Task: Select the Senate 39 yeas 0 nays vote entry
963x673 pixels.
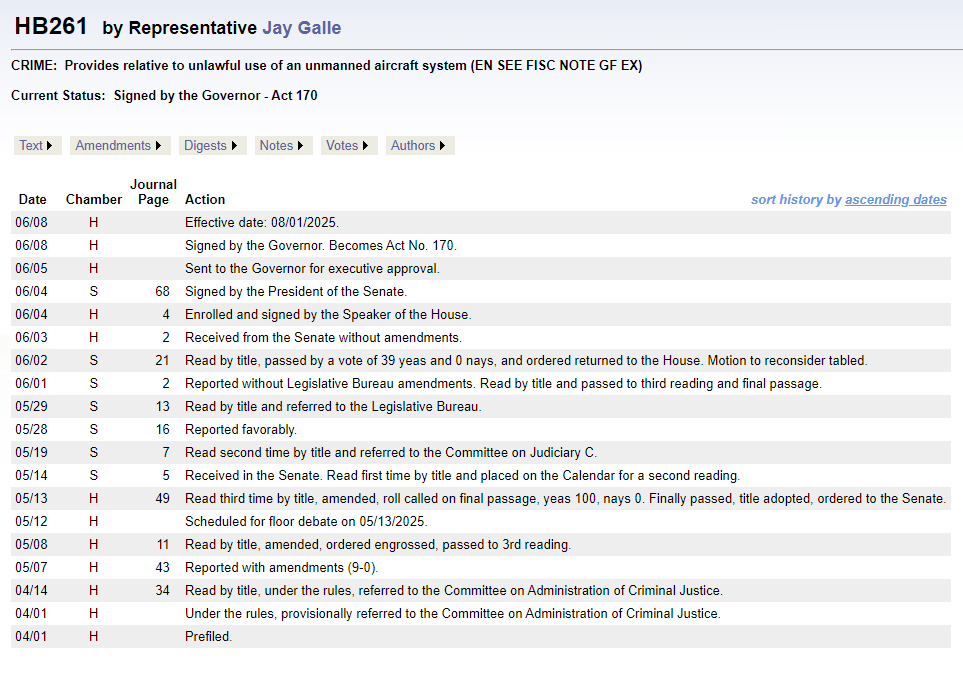Action: coord(526,360)
